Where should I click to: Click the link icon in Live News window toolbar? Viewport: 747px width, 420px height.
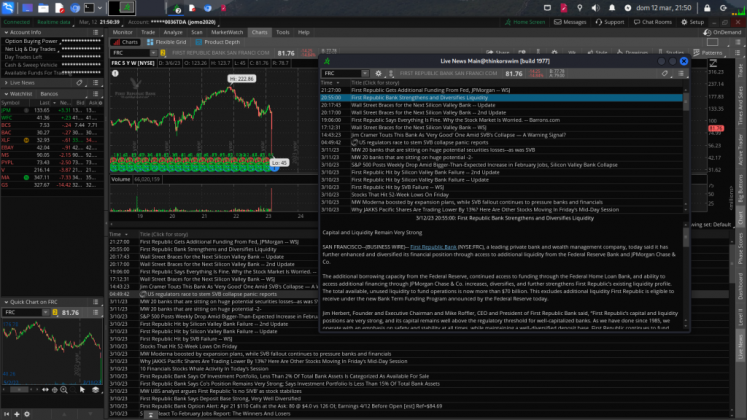pyautogui.click(x=665, y=73)
